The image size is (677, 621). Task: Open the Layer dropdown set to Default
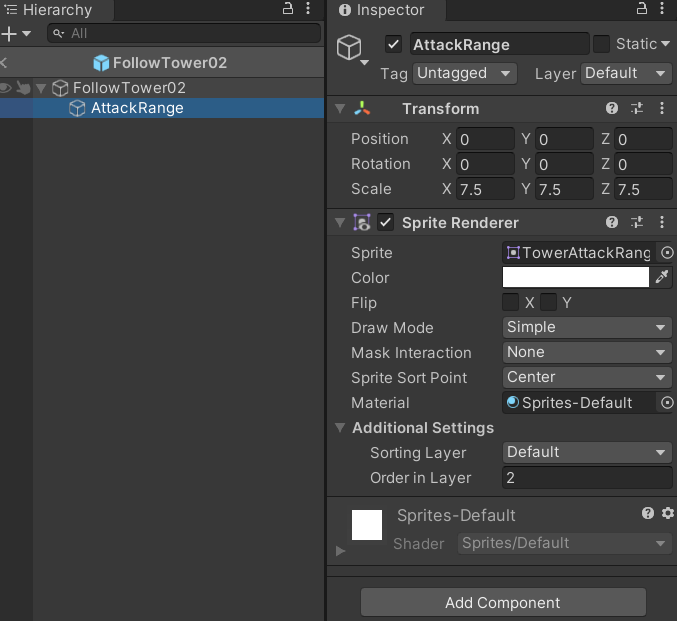point(627,74)
